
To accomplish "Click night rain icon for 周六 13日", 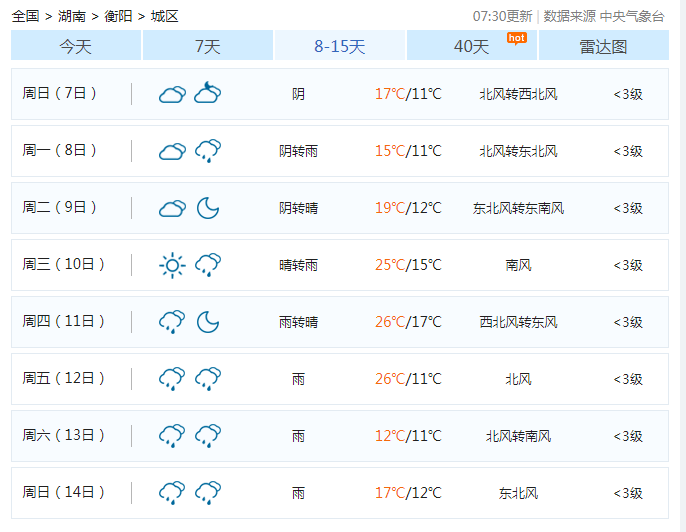I will tap(208, 436).
